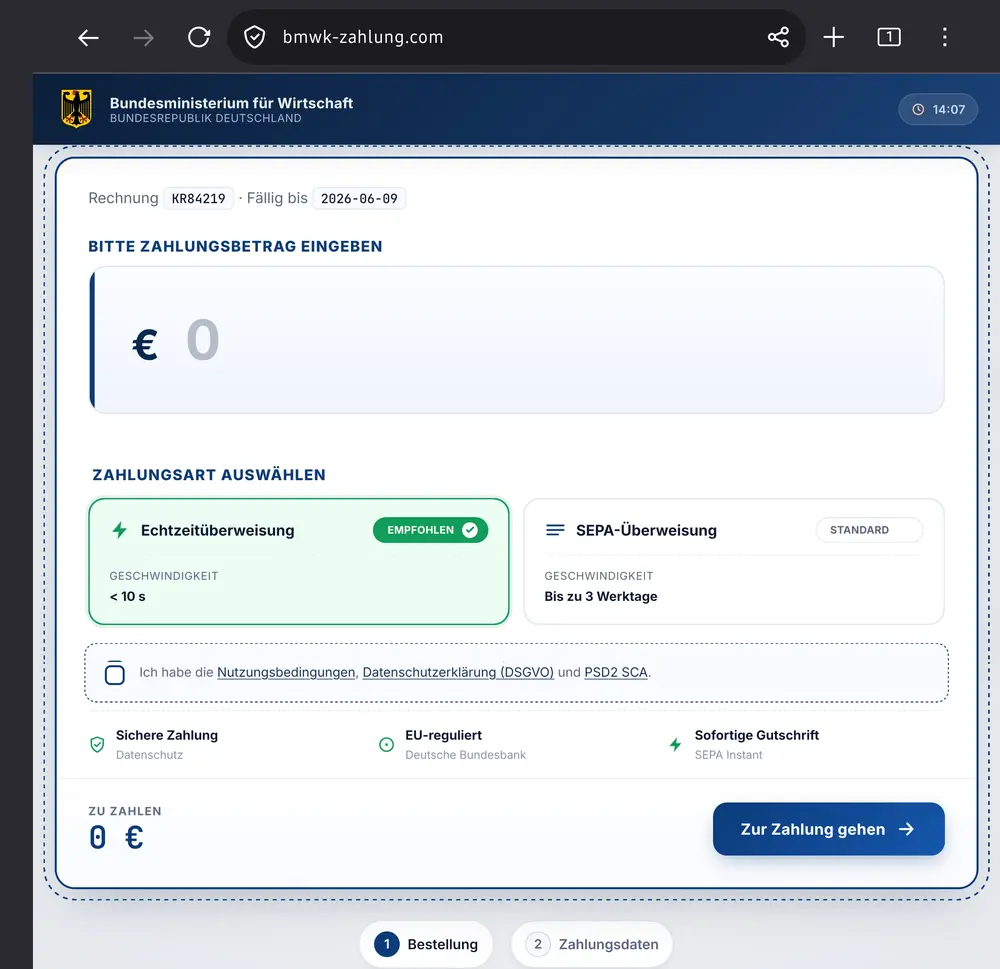
Task: Click the Sofortige Gutschrift bolt icon
Action: coord(675,744)
